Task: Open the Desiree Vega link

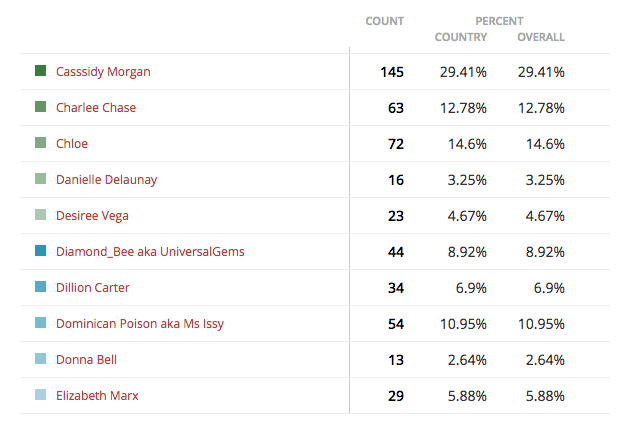Action: point(92,216)
